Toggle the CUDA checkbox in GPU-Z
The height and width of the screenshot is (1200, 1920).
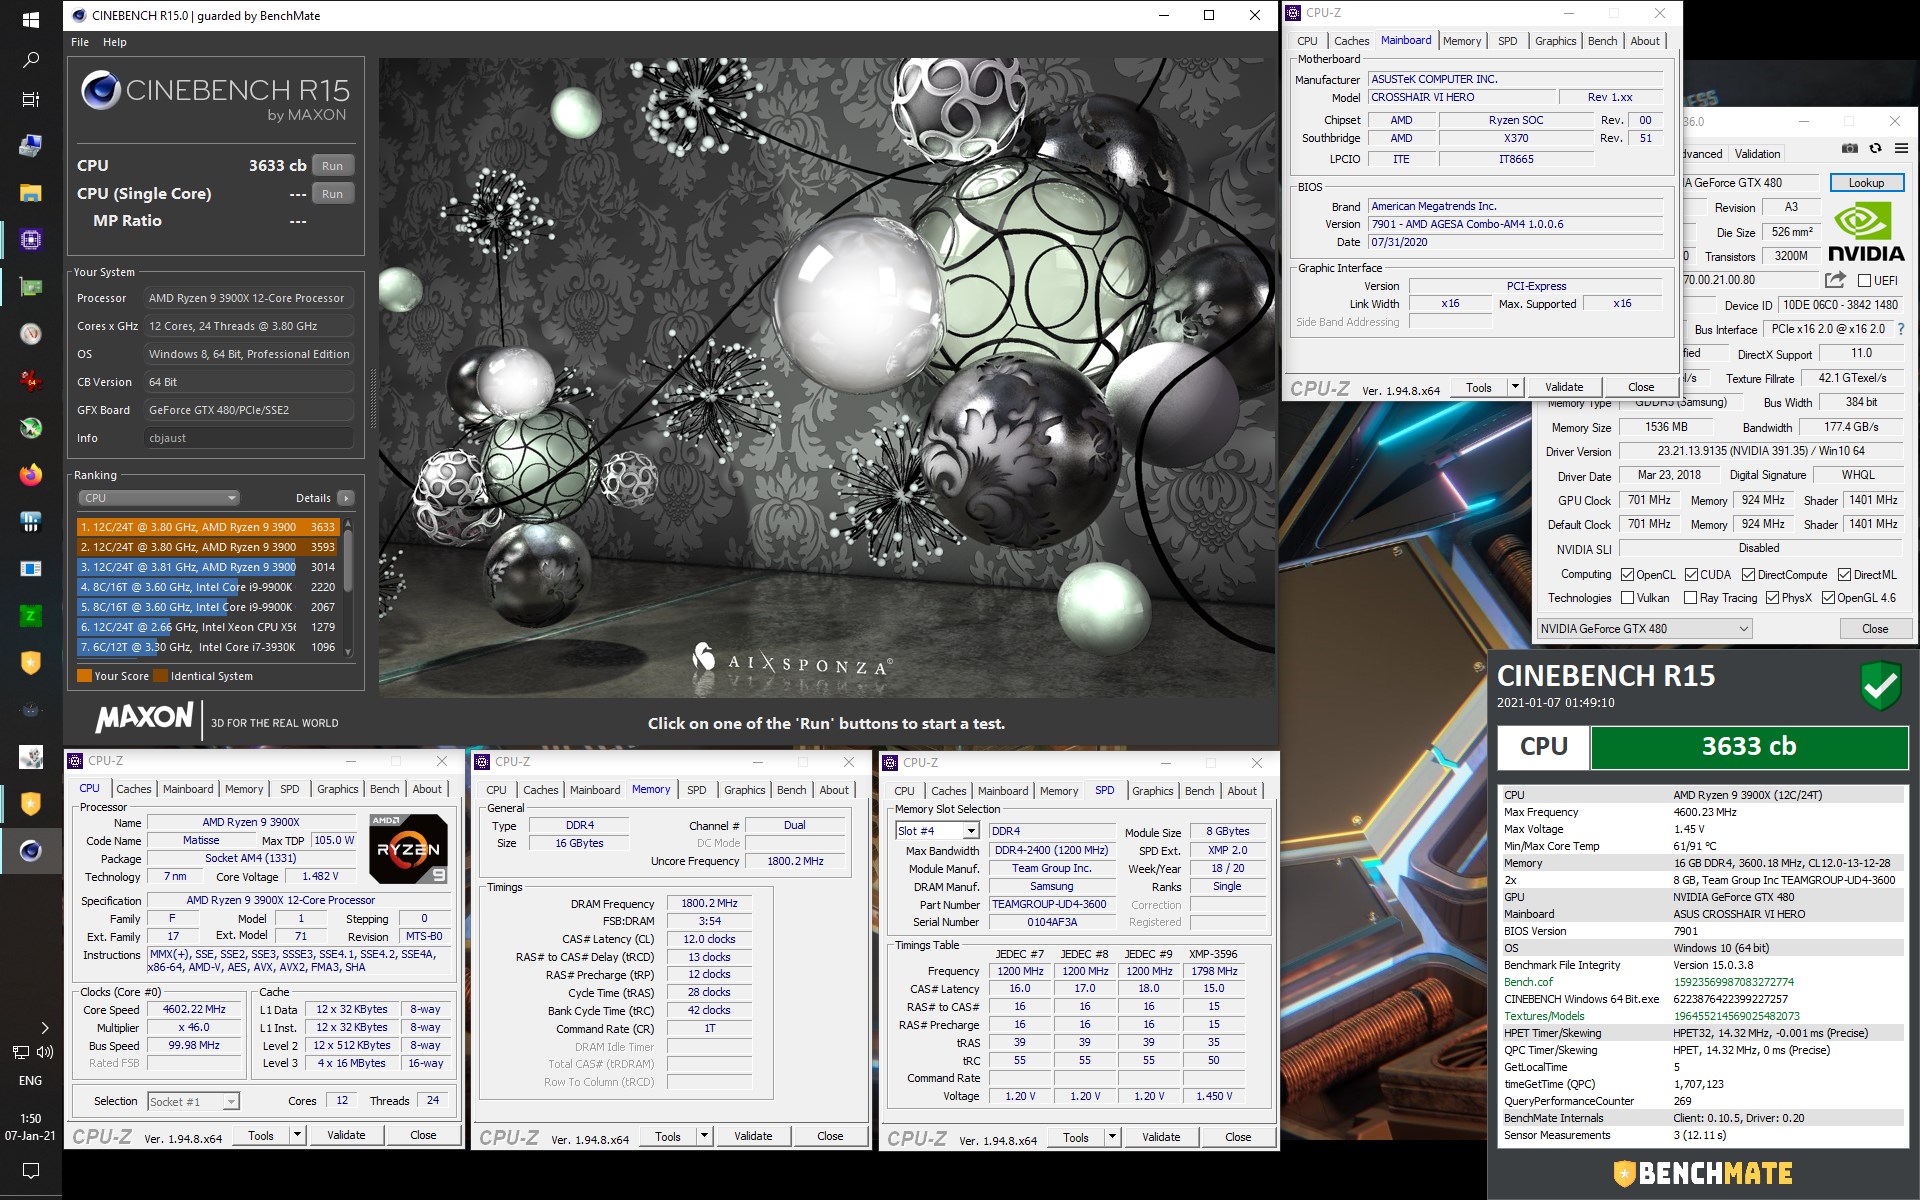(x=1691, y=575)
